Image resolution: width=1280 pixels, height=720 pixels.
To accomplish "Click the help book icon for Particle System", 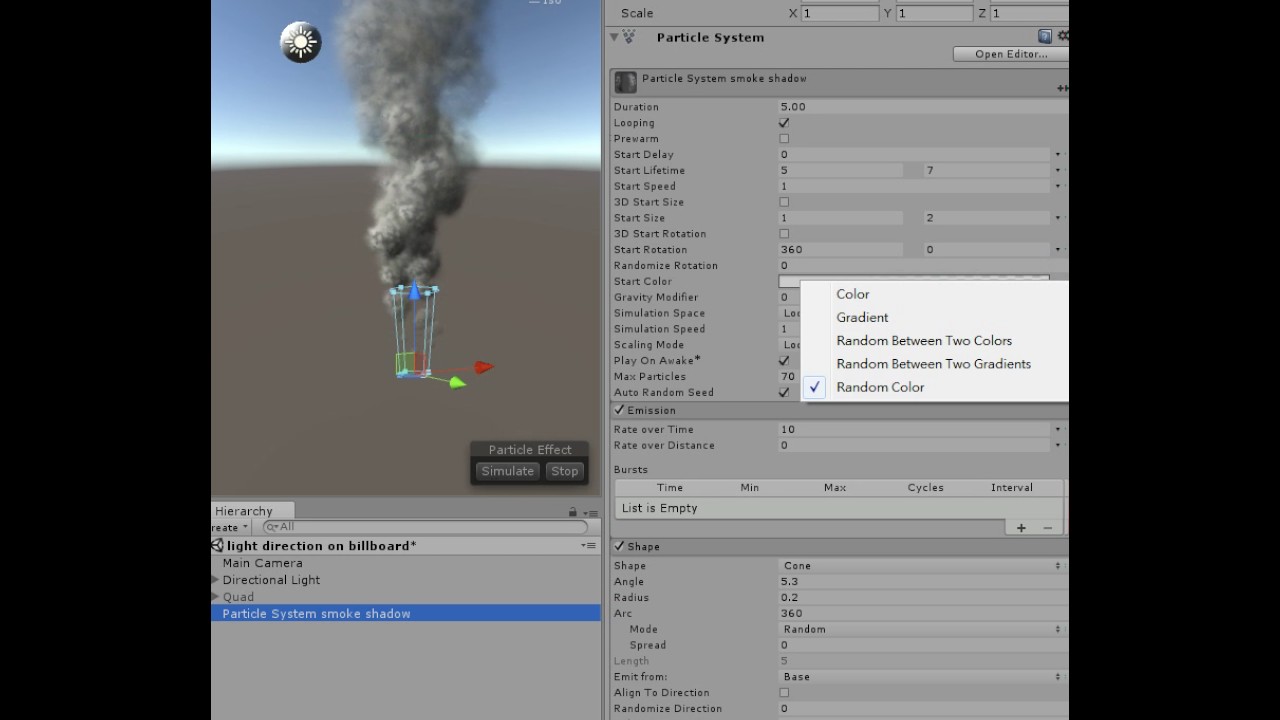I will [x=1046, y=36].
